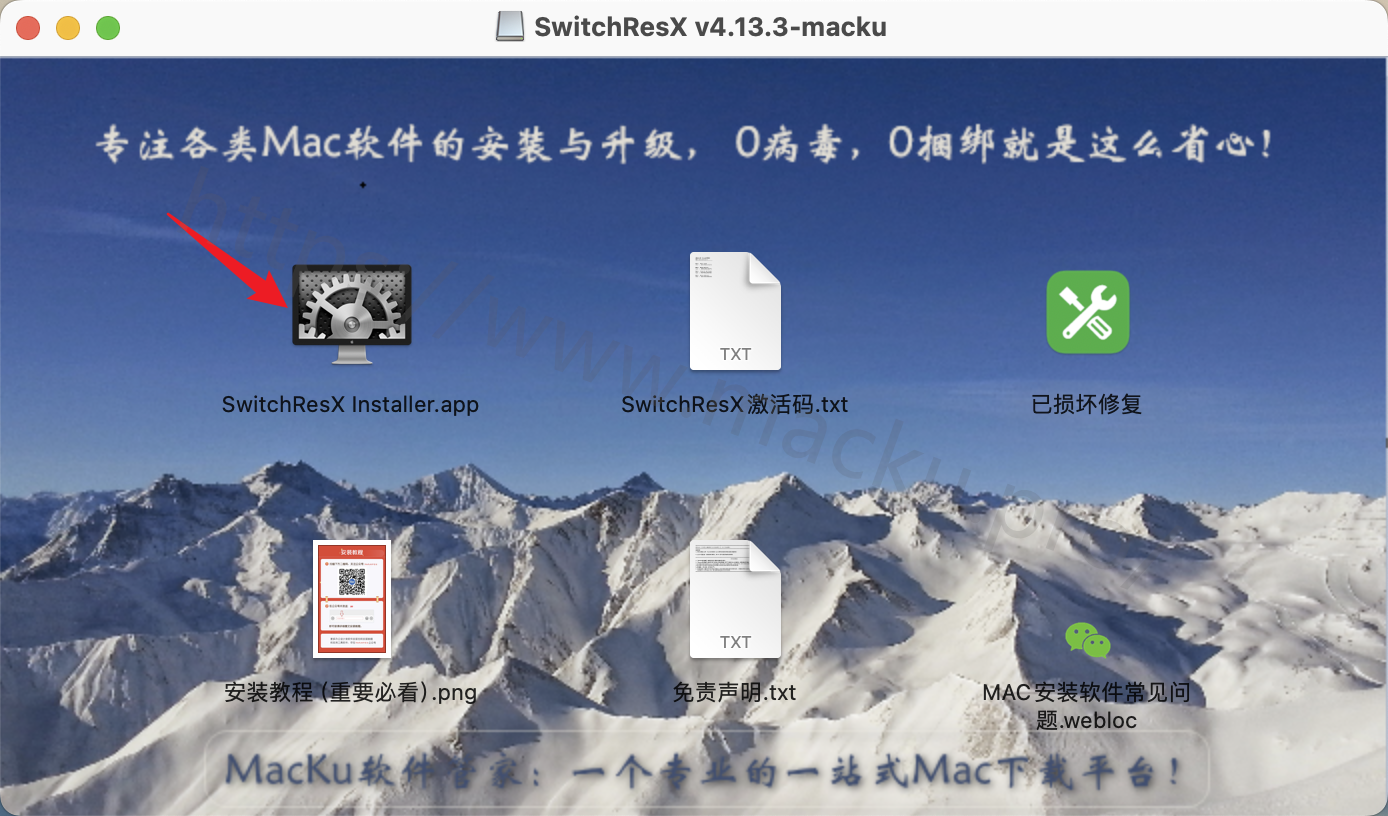Select the SwitchResX激活码.txt file icon
The width and height of the screenshot is (1388, 816).
point(735,311)
